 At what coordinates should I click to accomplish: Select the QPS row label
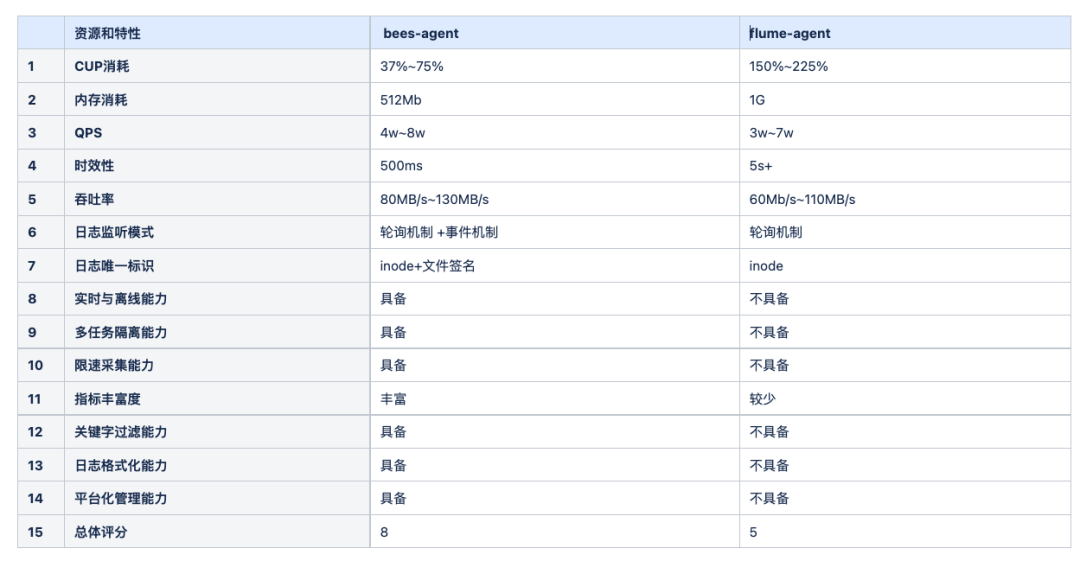pyautogui.click(x=88, y=133)
